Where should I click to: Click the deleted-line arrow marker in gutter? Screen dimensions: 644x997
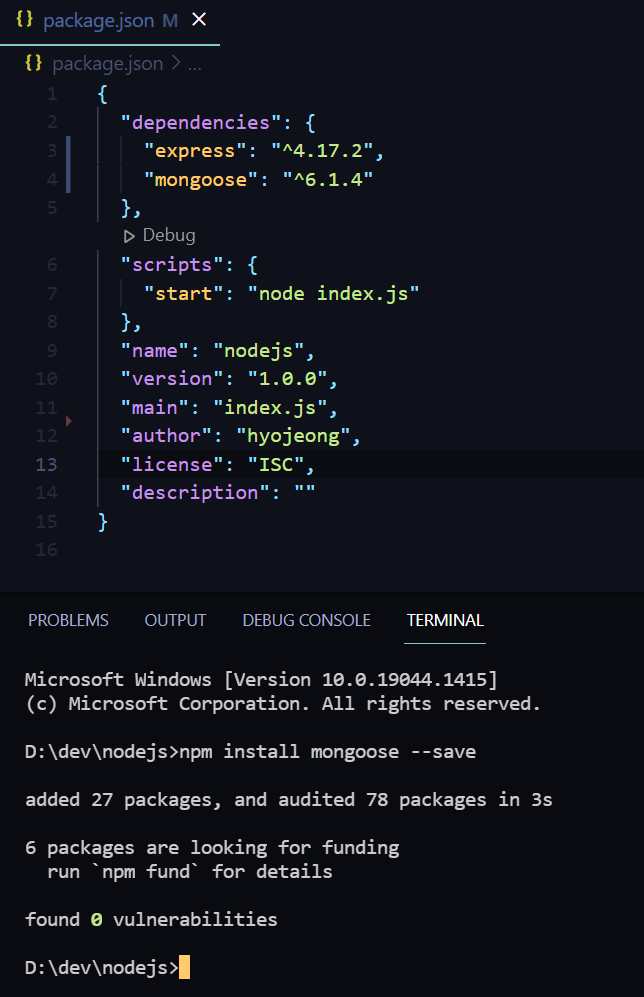click(69, 421)
